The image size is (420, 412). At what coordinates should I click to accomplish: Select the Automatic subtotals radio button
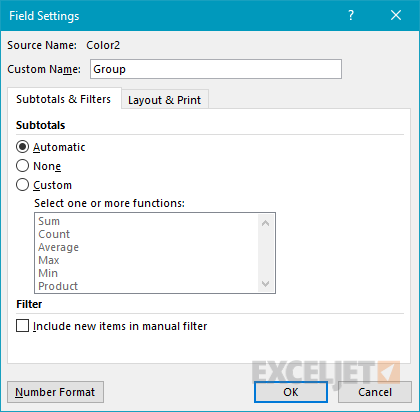pos(22,147)
